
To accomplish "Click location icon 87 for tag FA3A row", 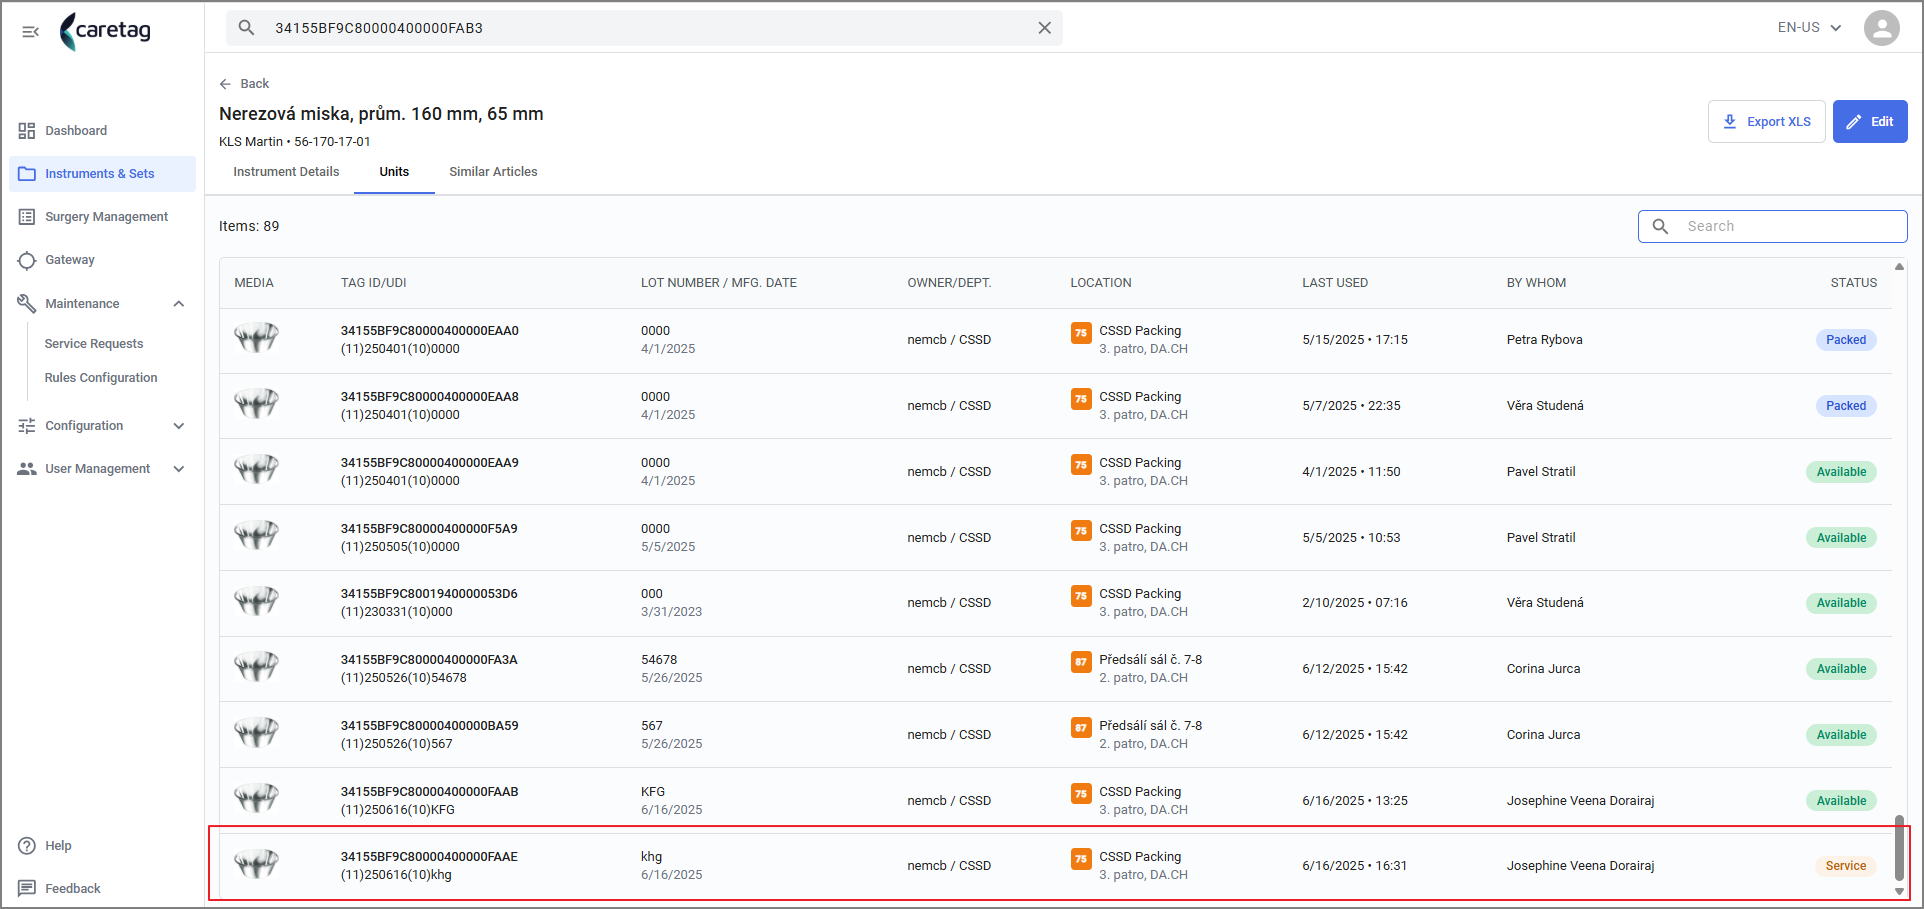I will pyautogui.click(x=1081, y=662).
